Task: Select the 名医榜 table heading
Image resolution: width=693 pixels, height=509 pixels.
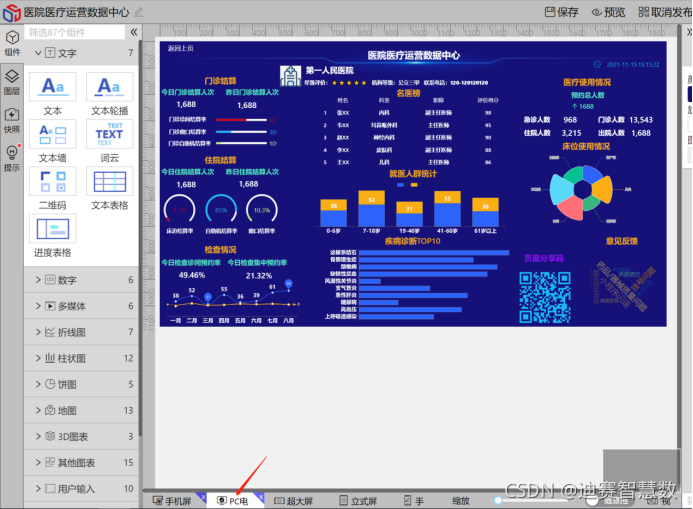Action: tap(408, 93)
